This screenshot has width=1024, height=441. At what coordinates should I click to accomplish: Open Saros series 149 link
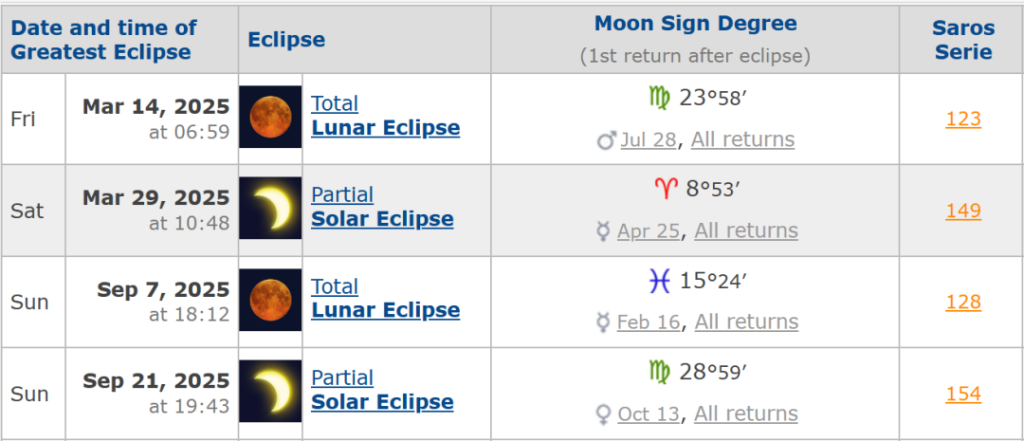[963, 210]
